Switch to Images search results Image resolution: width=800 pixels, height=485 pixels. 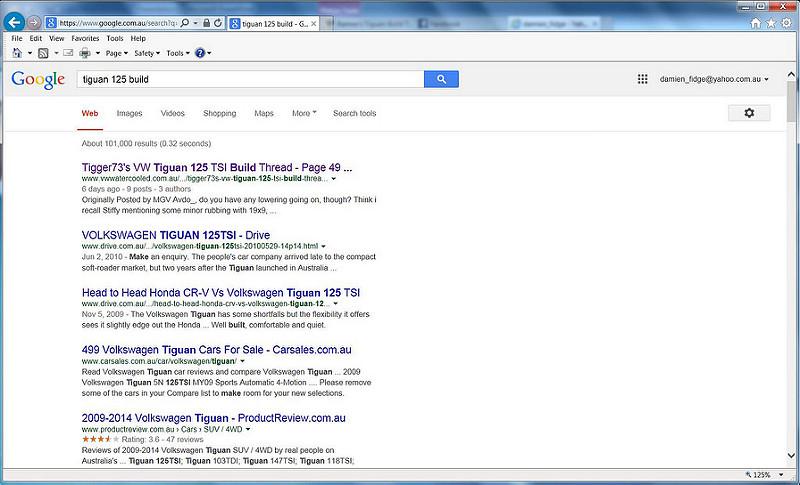[130, 113]
